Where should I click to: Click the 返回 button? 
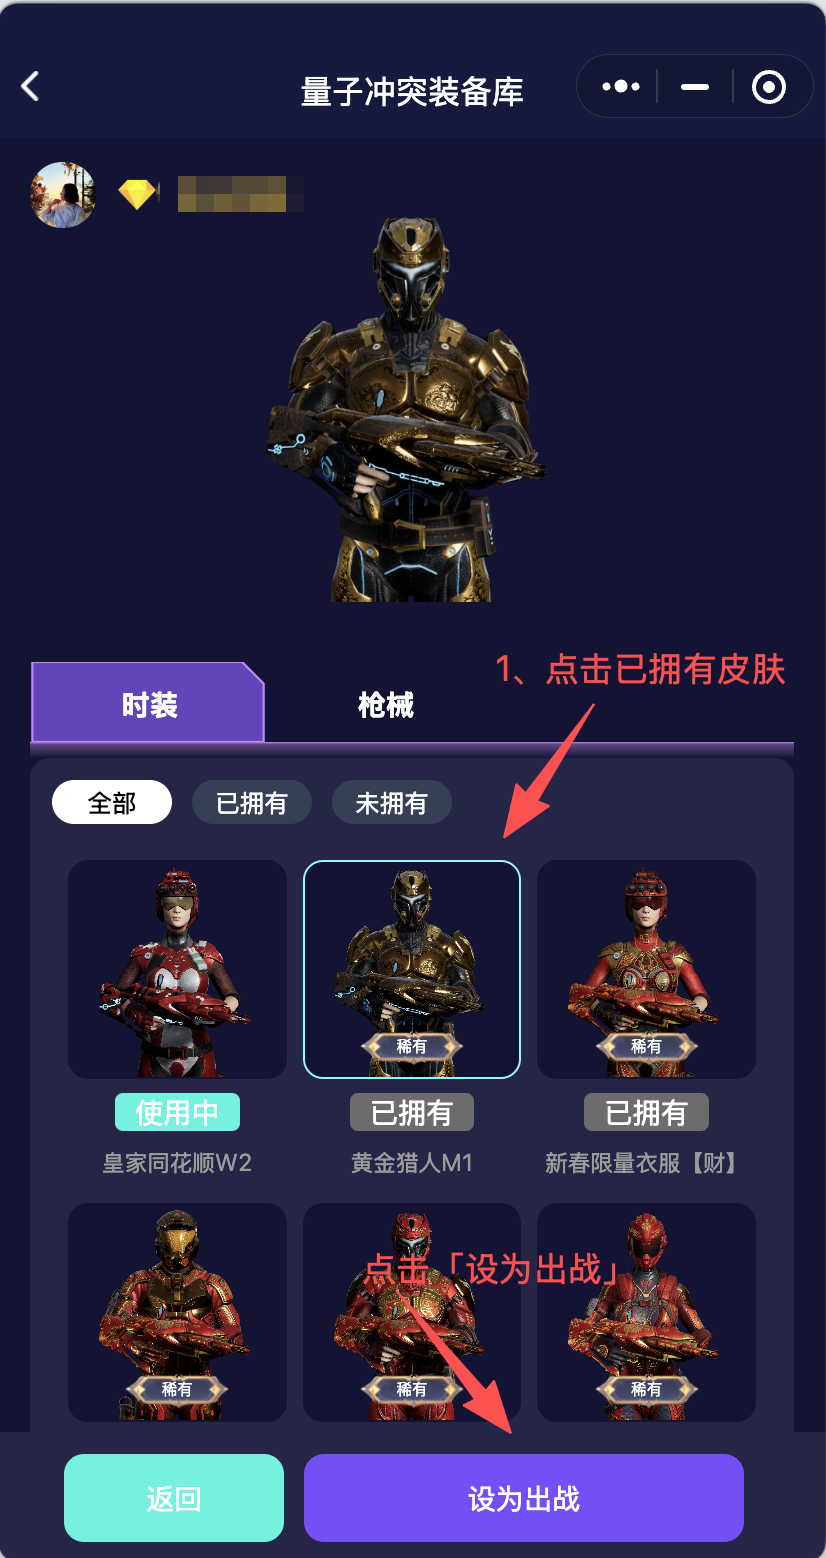coord(174,1498)
